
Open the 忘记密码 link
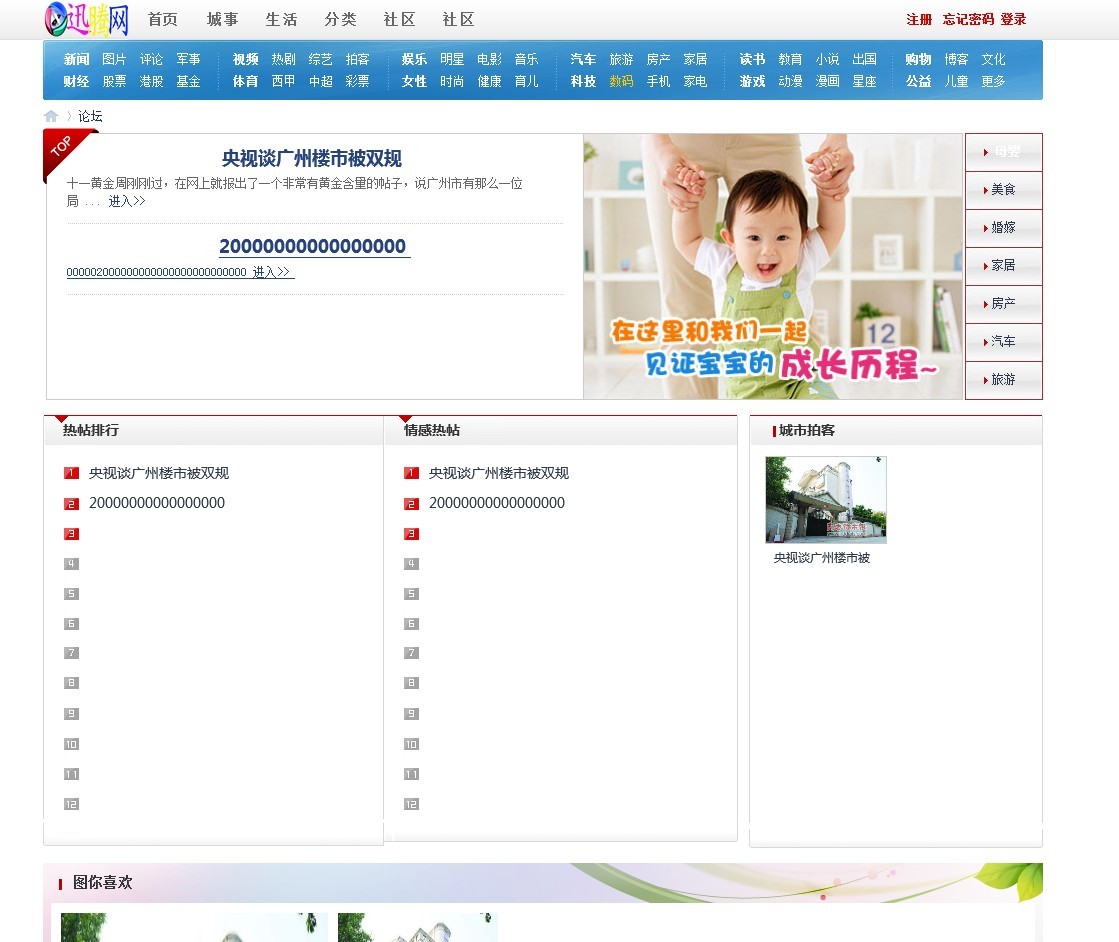click(x=968, y=20)
